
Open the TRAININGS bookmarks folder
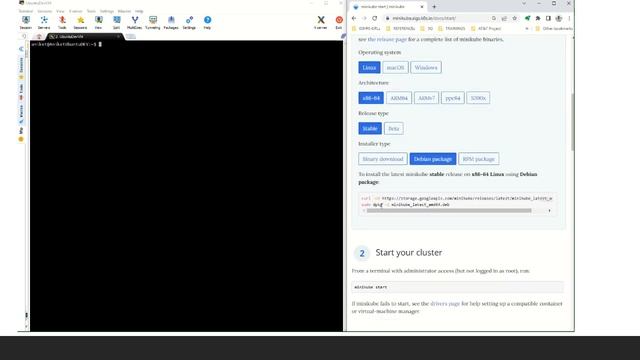pos(451,29)
